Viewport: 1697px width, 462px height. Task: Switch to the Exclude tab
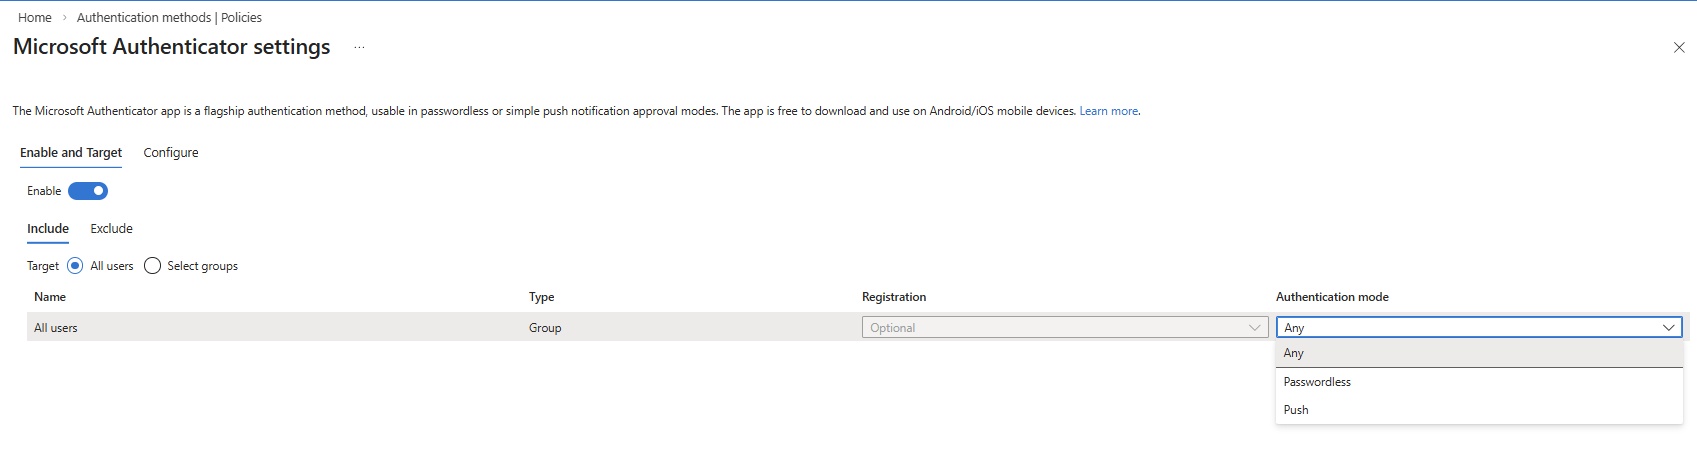(x=111, y=229)
